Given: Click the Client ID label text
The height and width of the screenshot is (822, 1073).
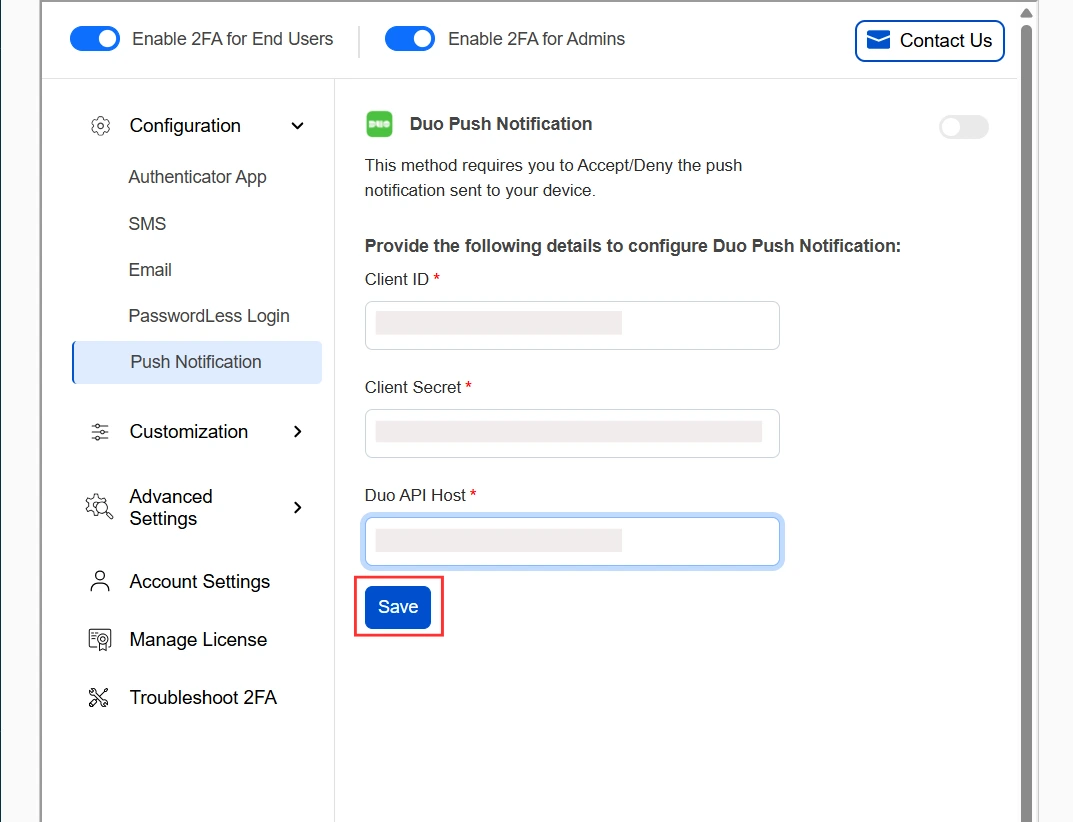Looking at the screenshot, I should pyautogui.click(x=397, y=279).
